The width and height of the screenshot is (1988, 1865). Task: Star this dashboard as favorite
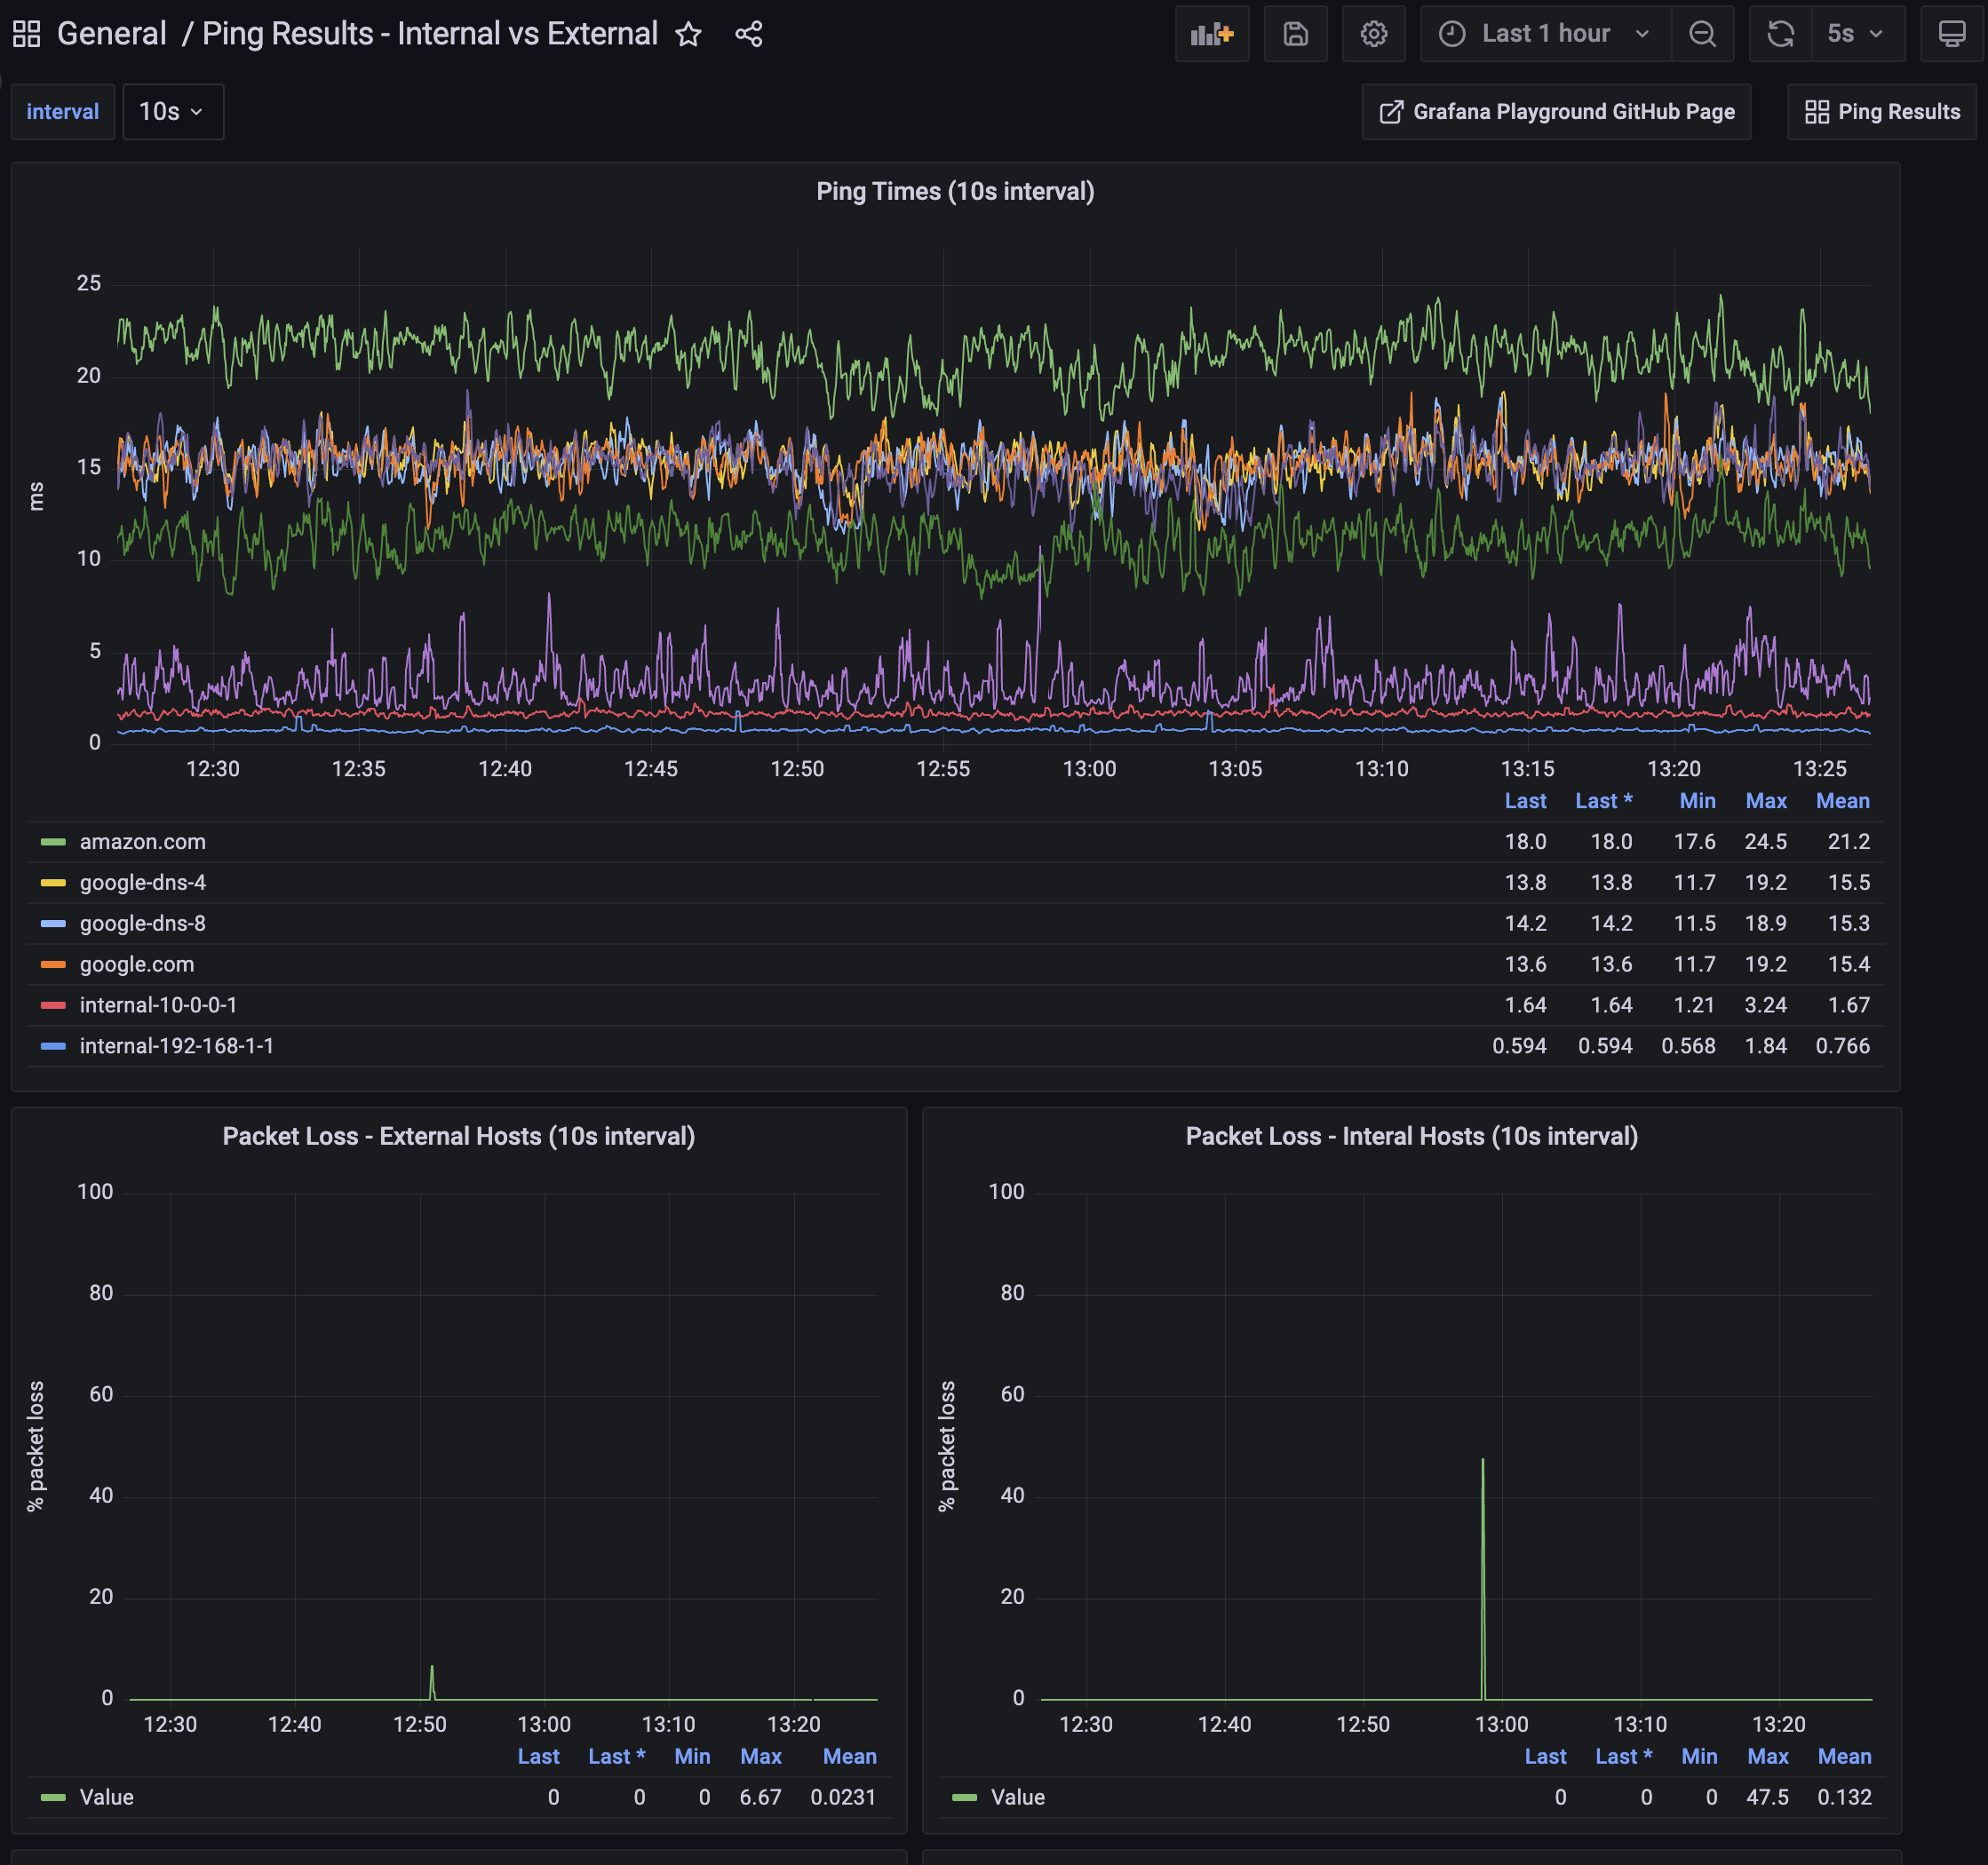[688, 34]
